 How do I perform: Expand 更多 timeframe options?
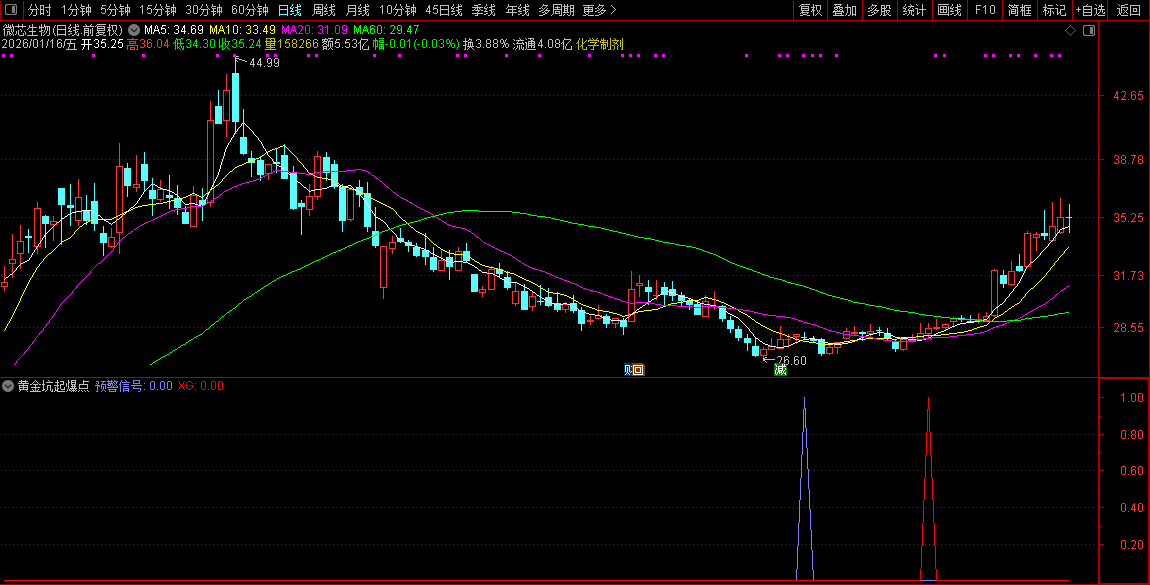(x=598, y=10)
